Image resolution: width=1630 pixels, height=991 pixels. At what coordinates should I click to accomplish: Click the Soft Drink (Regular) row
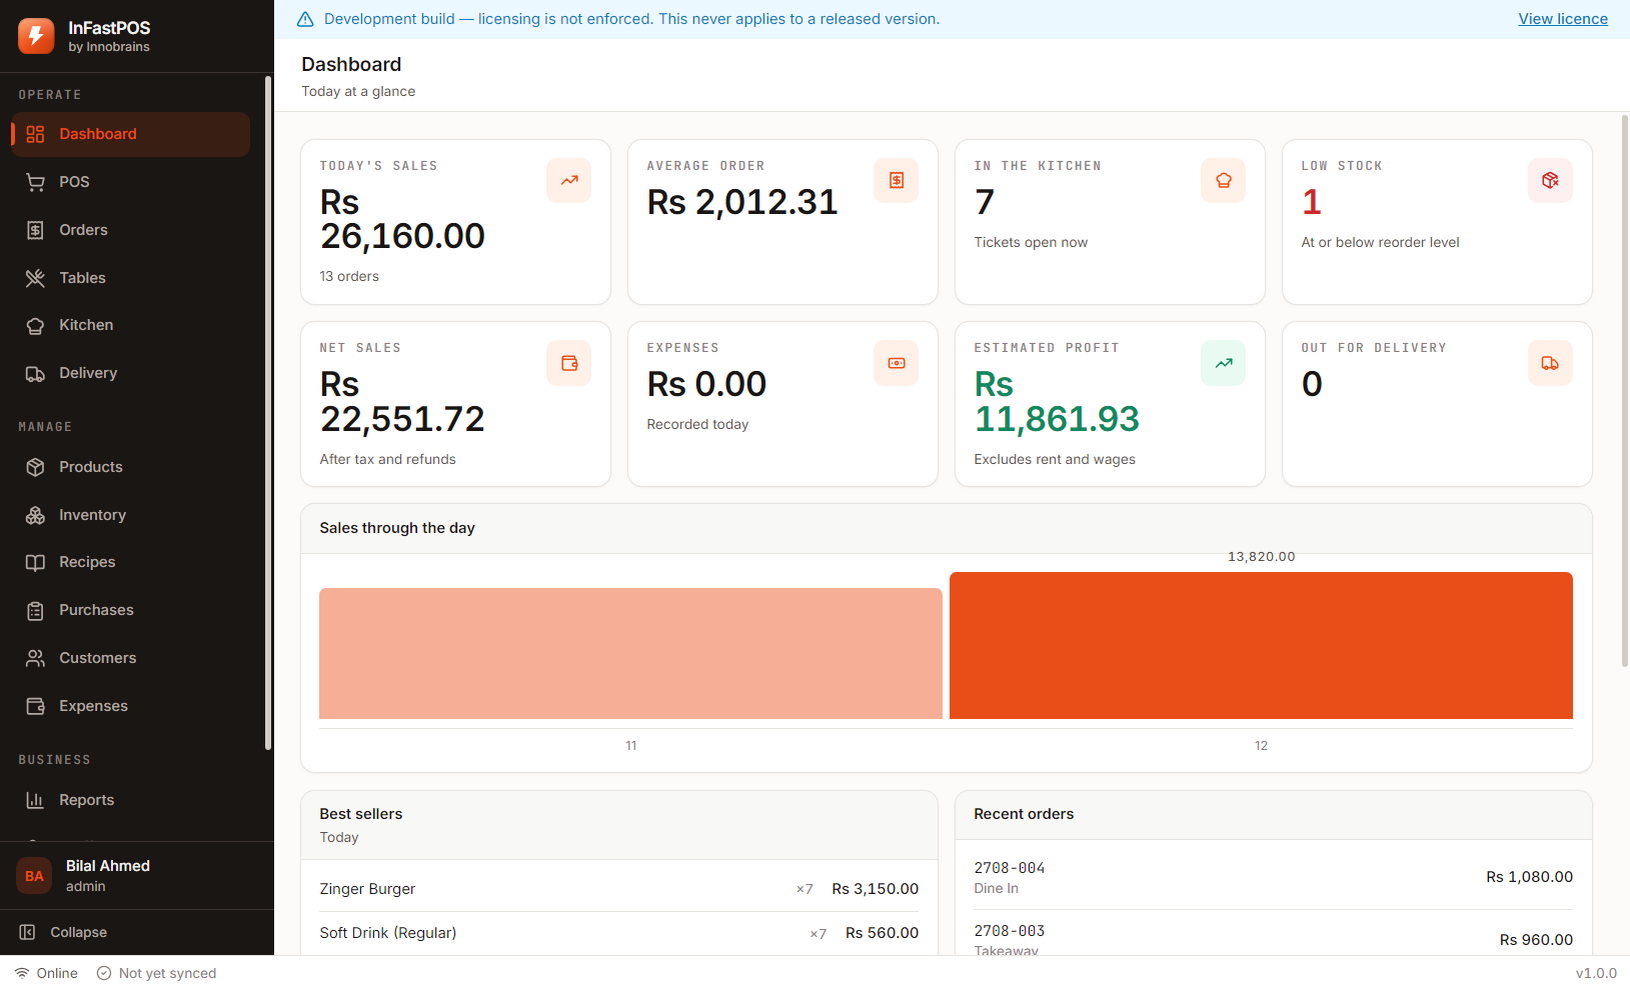(x=619, y=933)
